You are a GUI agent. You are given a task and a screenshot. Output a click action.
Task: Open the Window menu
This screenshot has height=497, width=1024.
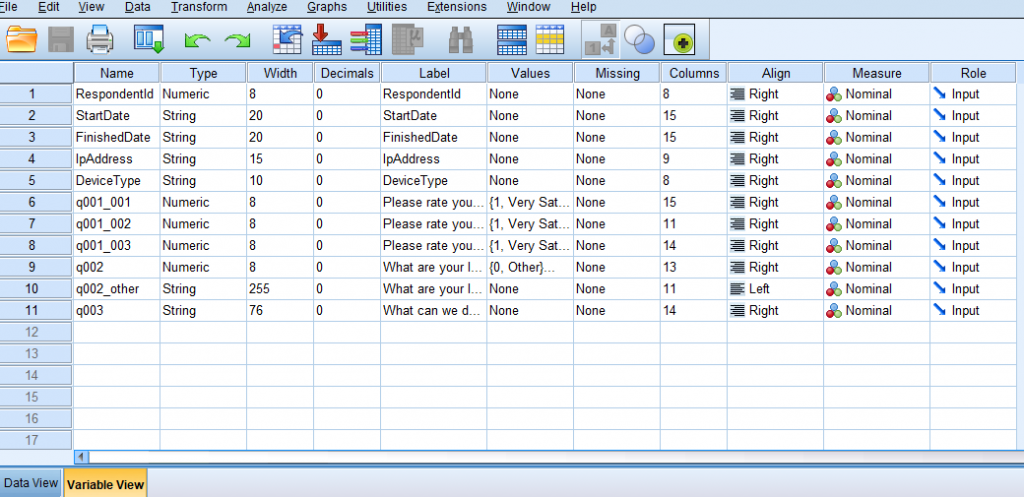click(x=528, y=7)
